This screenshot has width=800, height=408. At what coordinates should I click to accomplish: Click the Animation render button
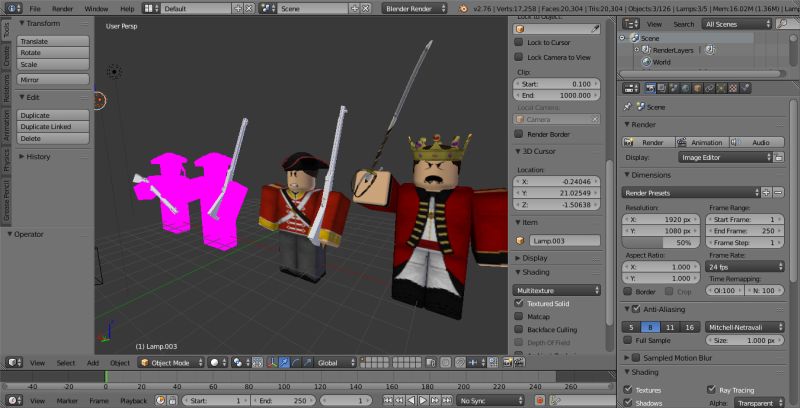(702, 142)
